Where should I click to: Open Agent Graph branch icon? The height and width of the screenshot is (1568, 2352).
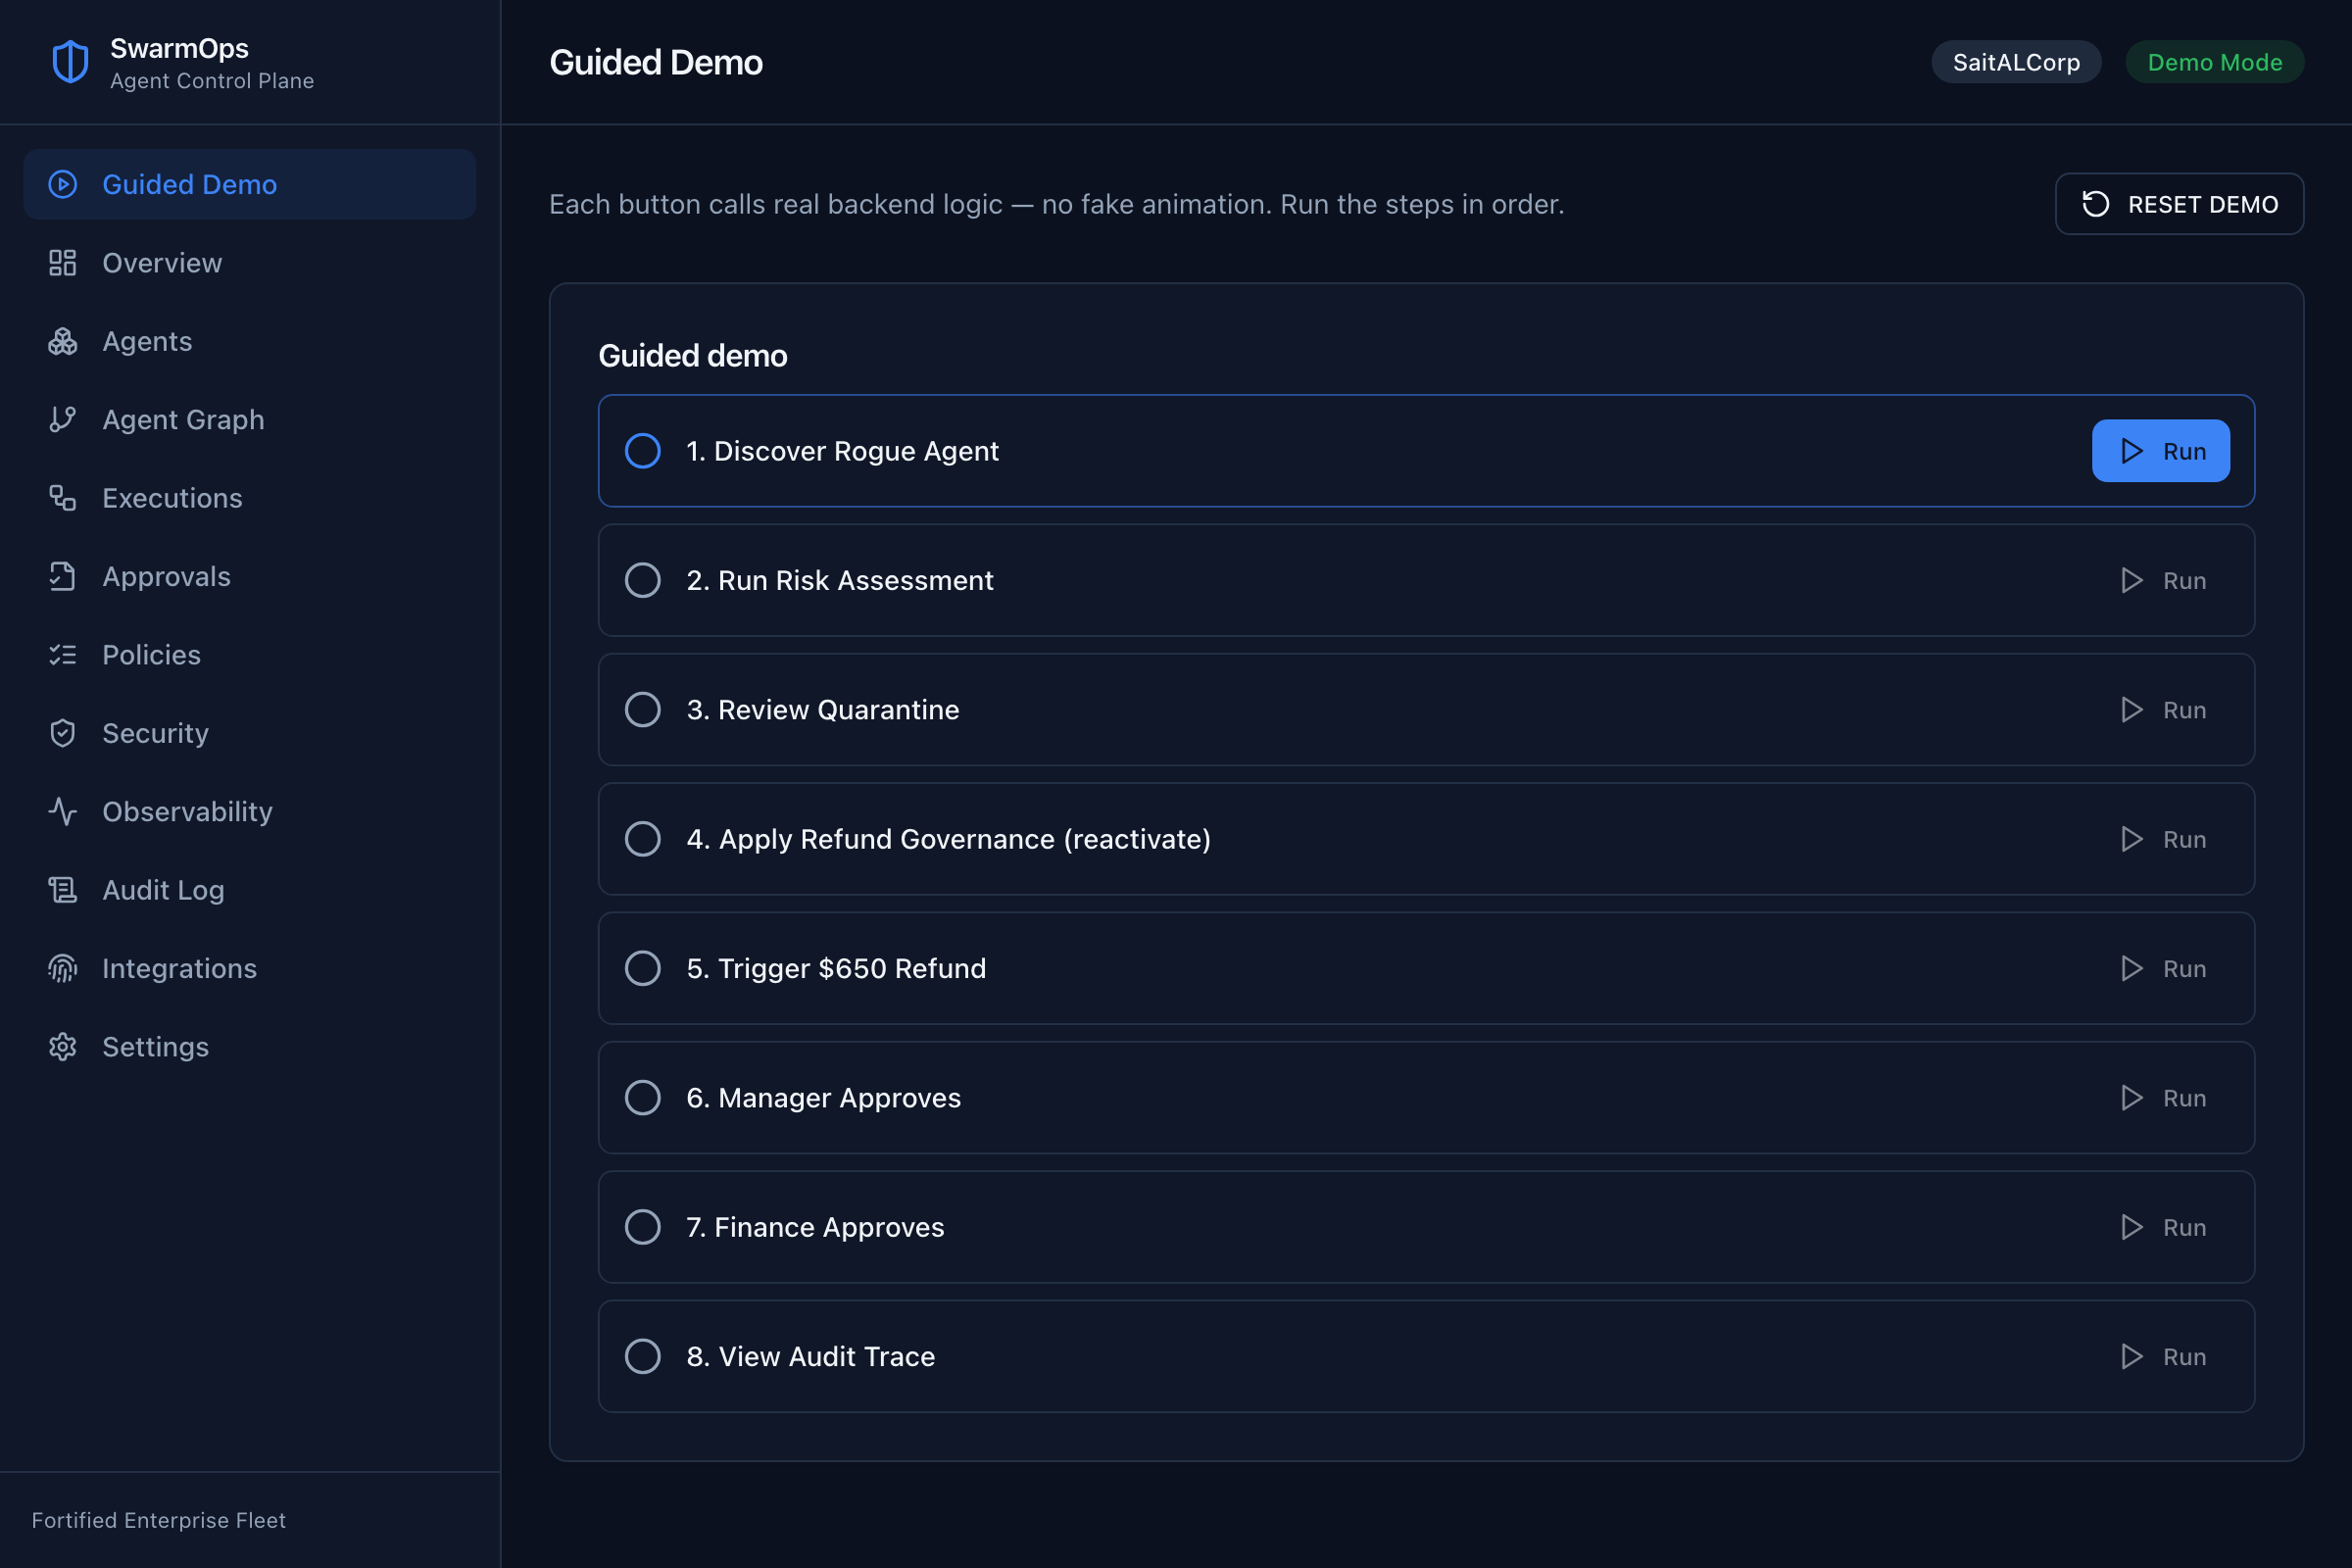(63, 420)
